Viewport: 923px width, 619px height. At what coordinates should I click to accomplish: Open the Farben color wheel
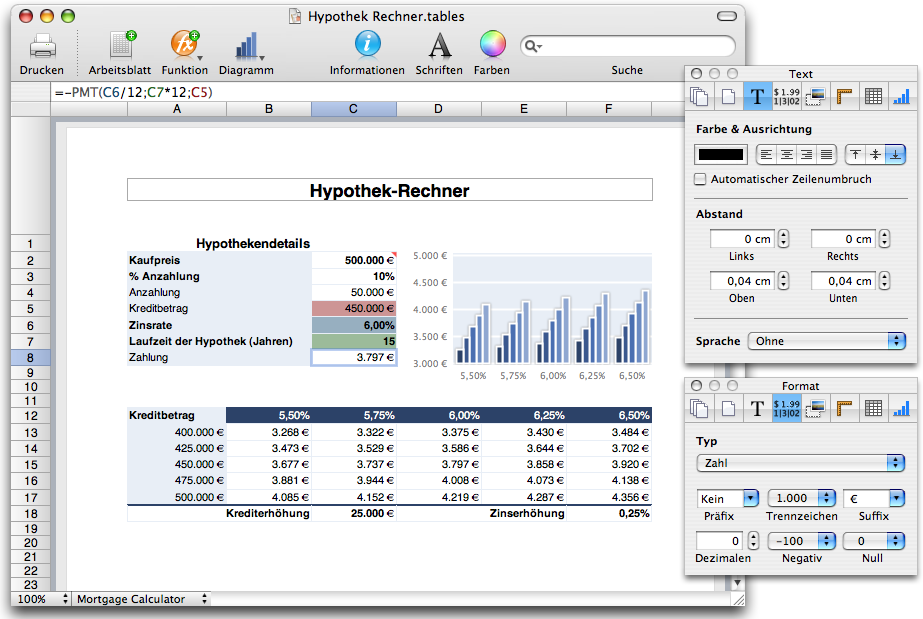click(x=492, y=45)
